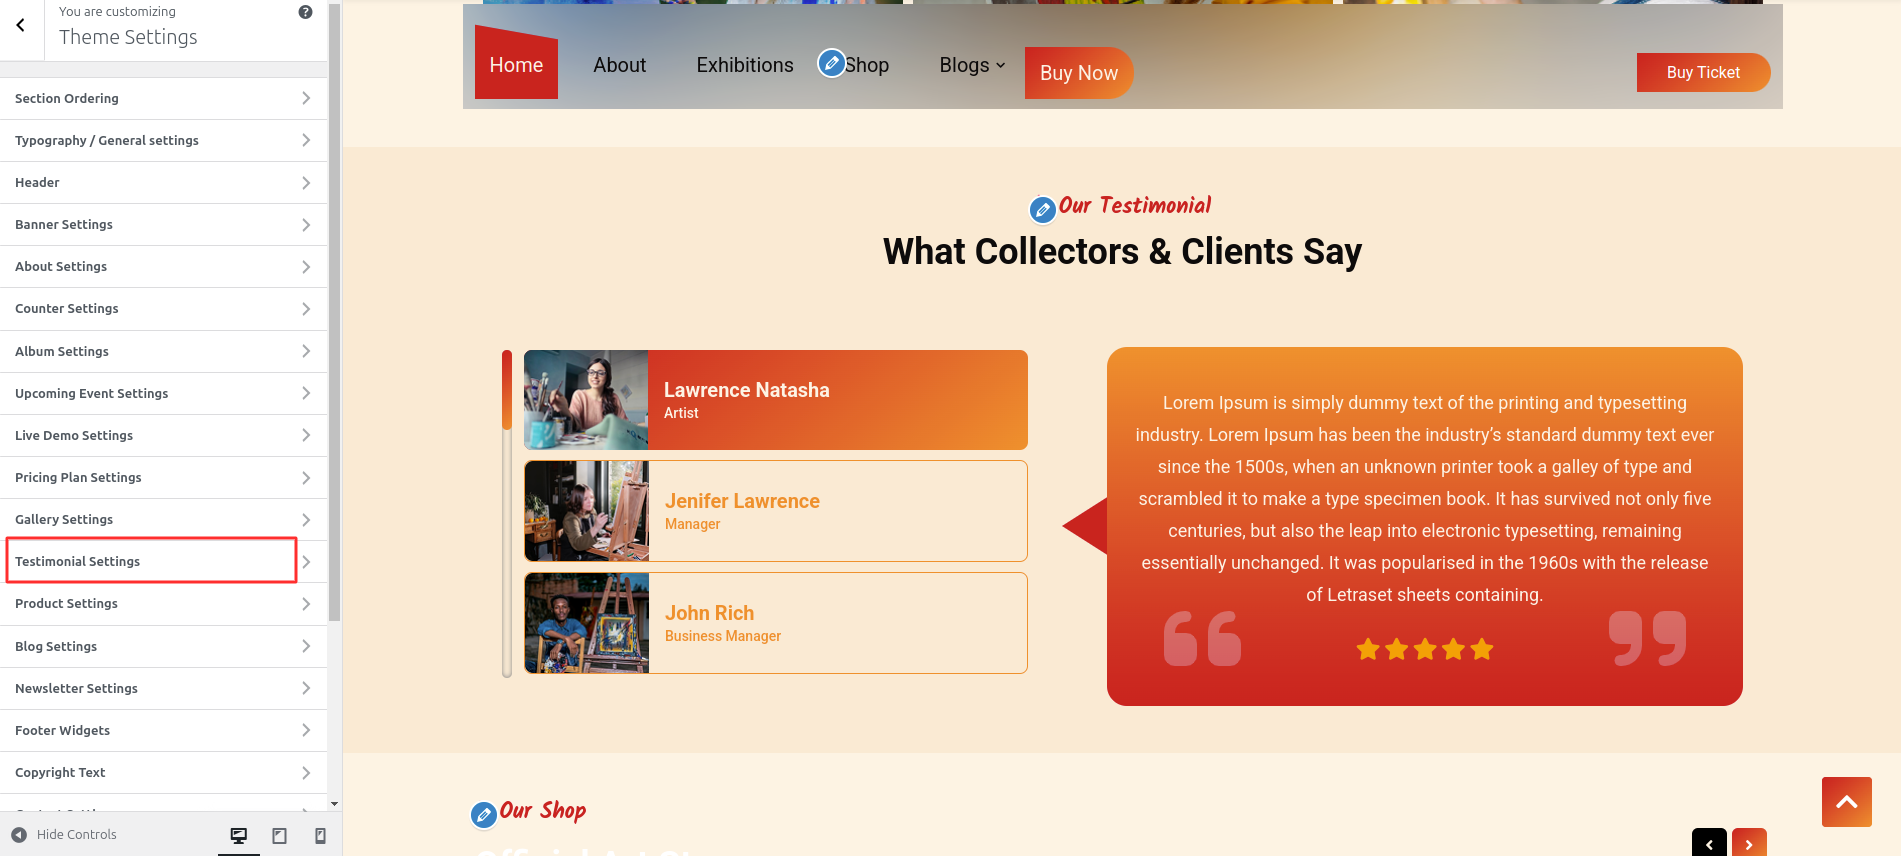Image resolution: width=1901 pixels, height=856 pixels.
Task: Click the help question mark icon
Action: point(305,12)
